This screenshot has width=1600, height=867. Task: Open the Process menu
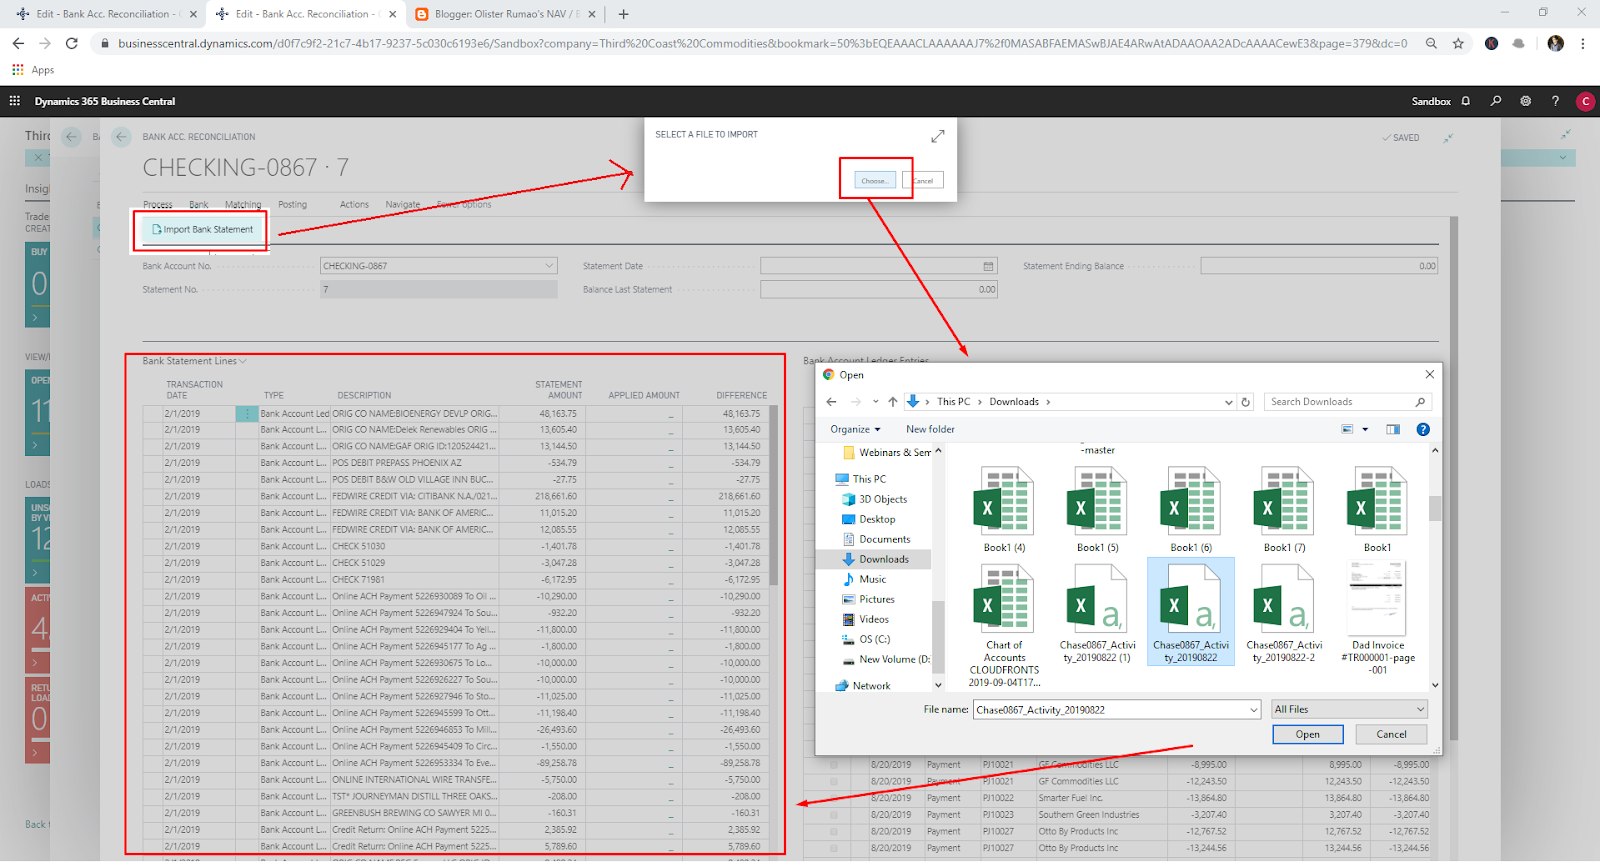point(157,205)
